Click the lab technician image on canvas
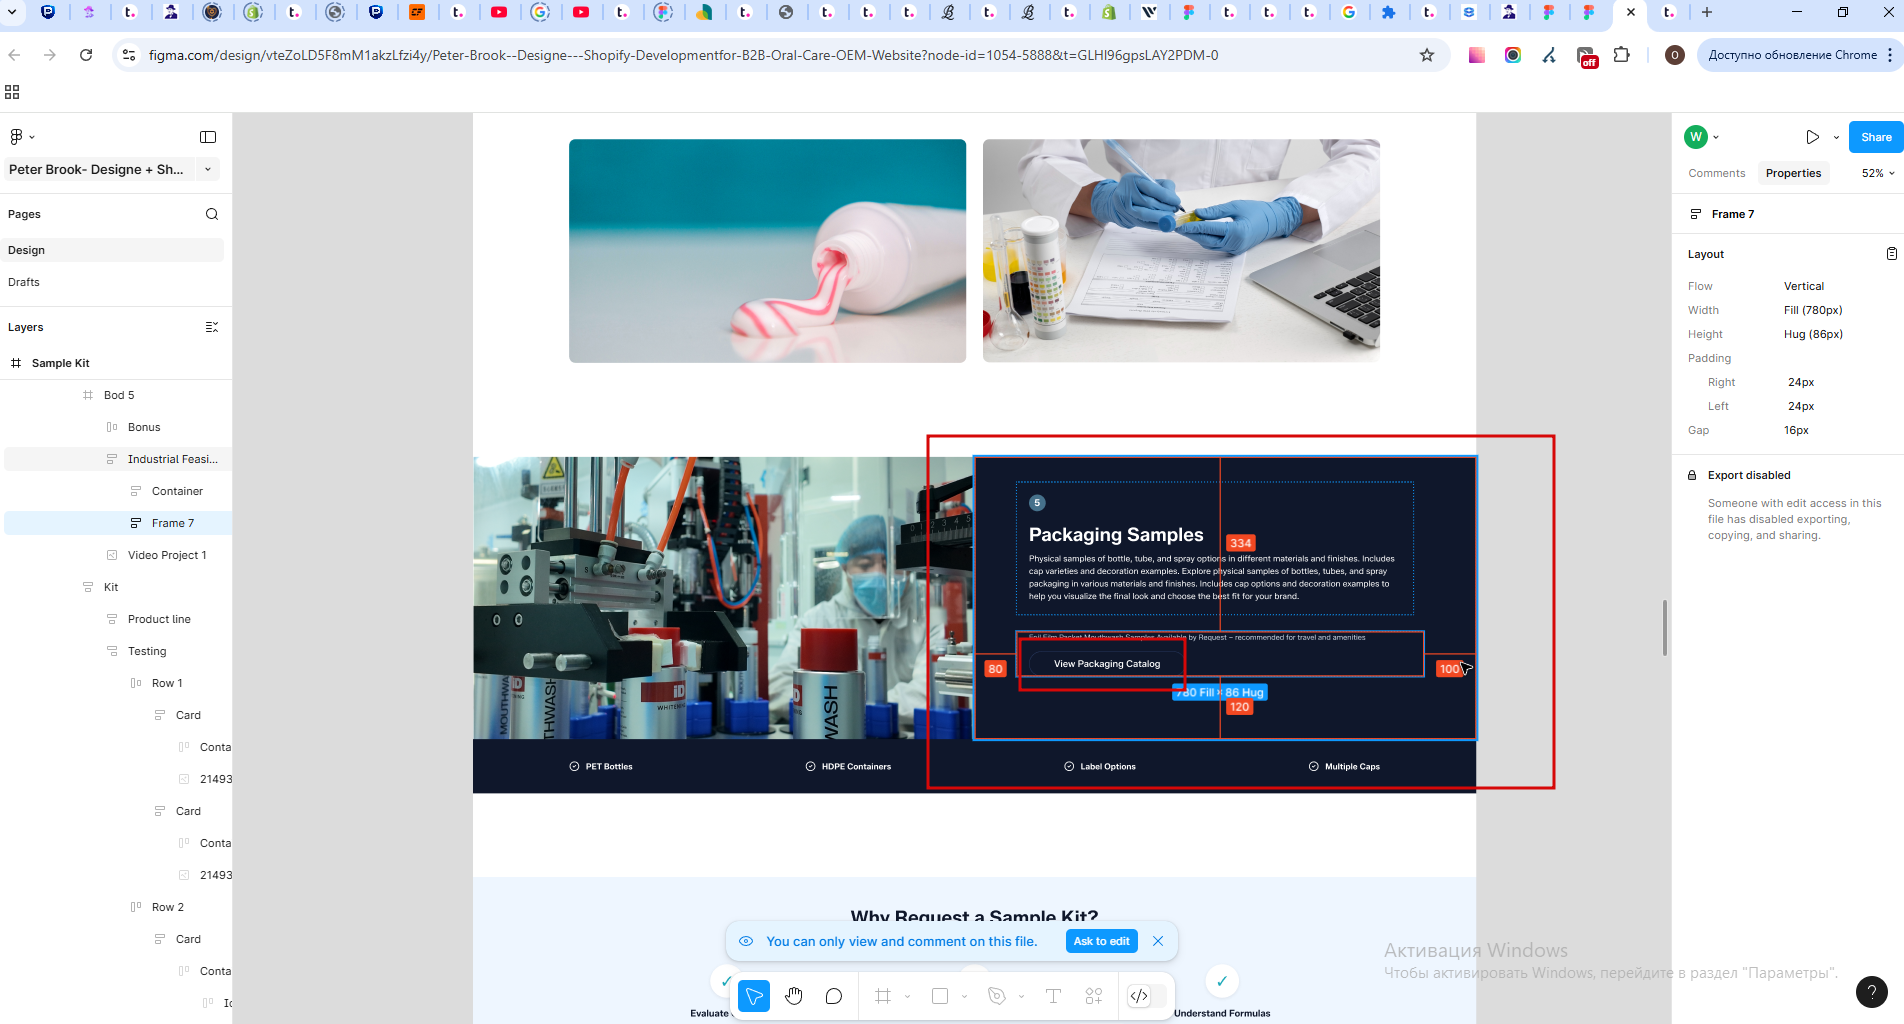1904x1024 pixels. tap(1181, 250)
